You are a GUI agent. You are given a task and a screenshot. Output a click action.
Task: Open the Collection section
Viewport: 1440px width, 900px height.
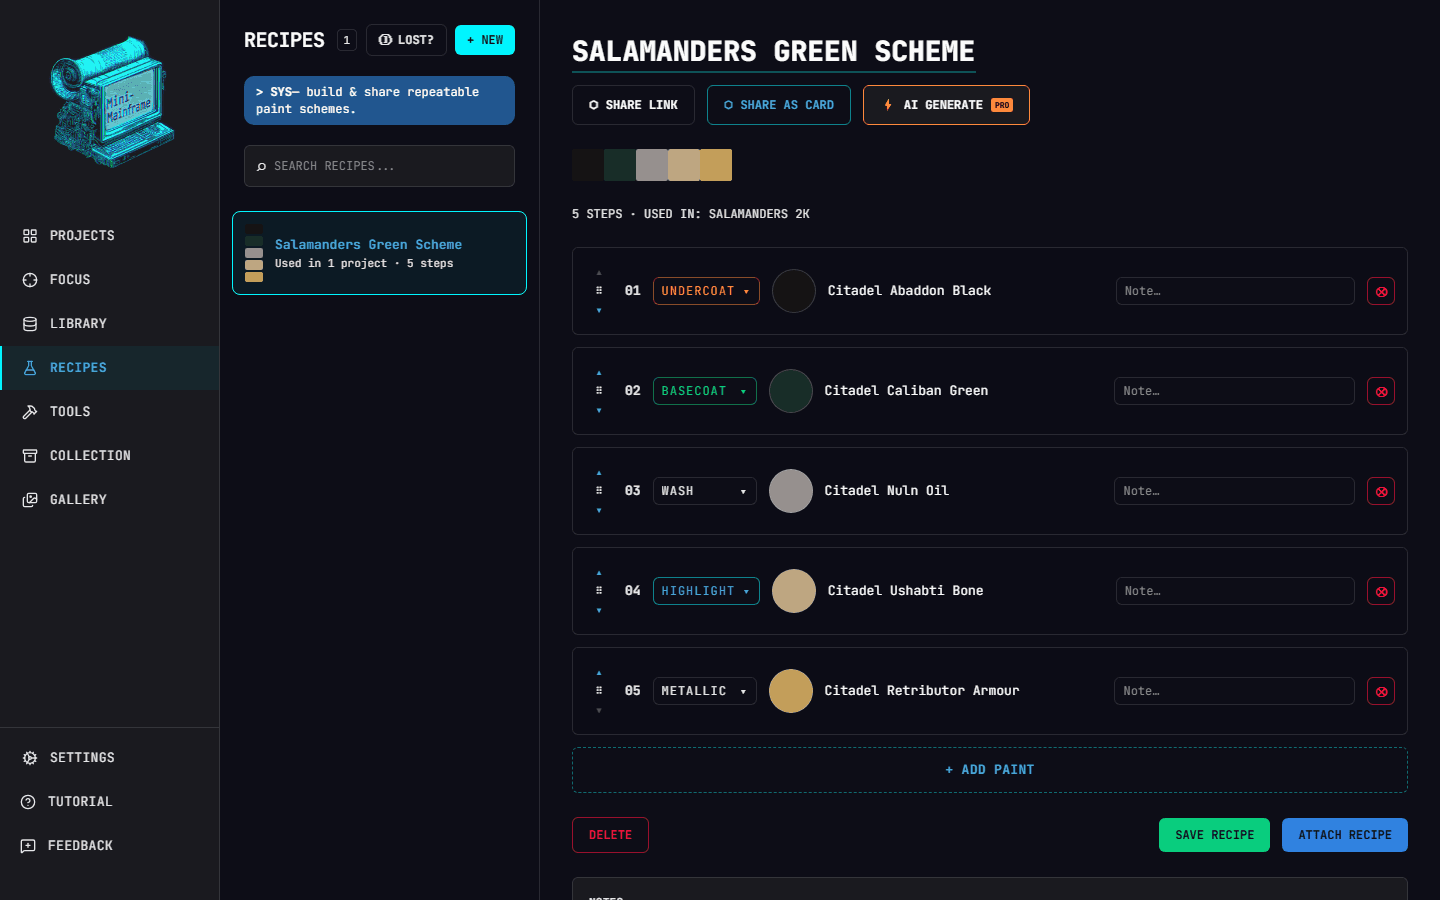click(x=110, y=456)
